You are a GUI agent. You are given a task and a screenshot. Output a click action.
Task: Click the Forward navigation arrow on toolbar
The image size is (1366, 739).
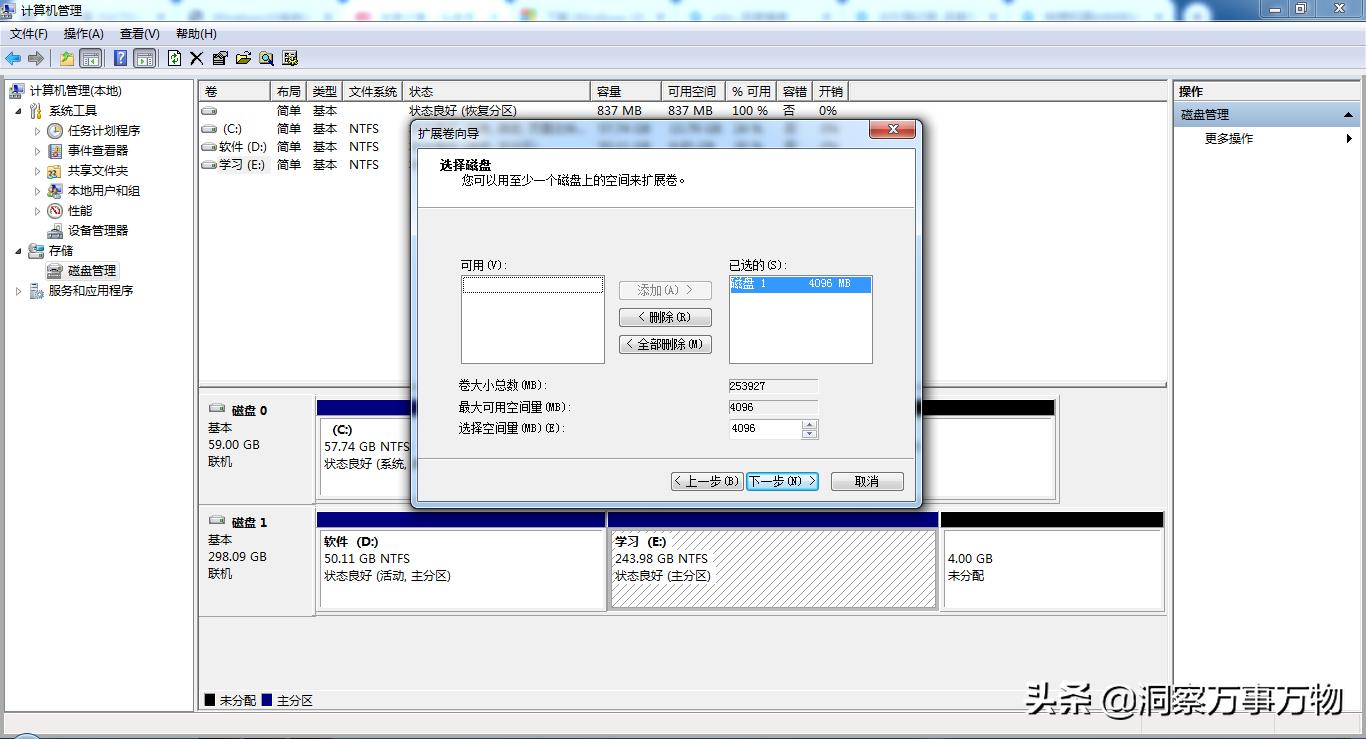tap(36, 57)
